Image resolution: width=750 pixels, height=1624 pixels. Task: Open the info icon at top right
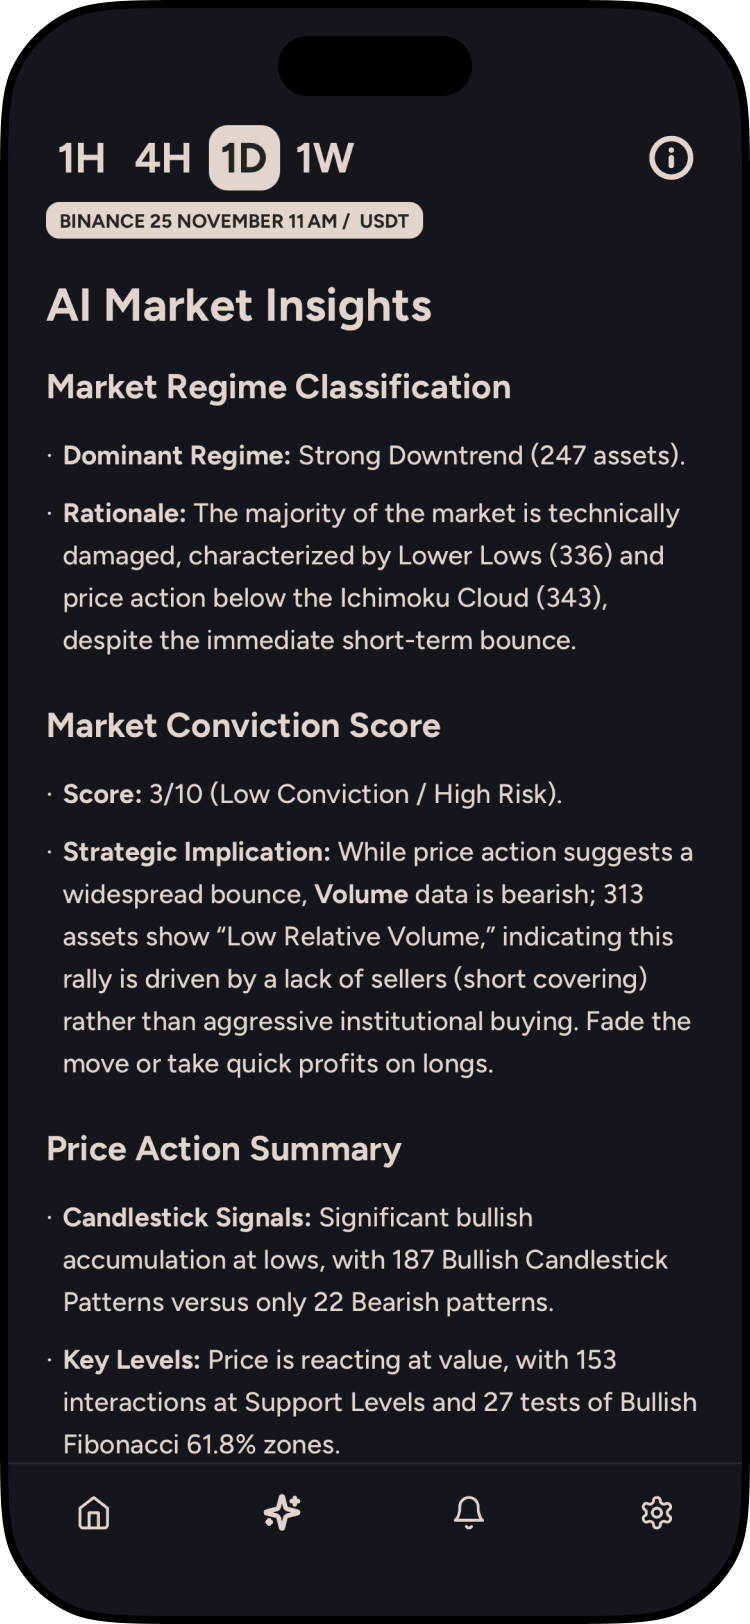[671, 158]
